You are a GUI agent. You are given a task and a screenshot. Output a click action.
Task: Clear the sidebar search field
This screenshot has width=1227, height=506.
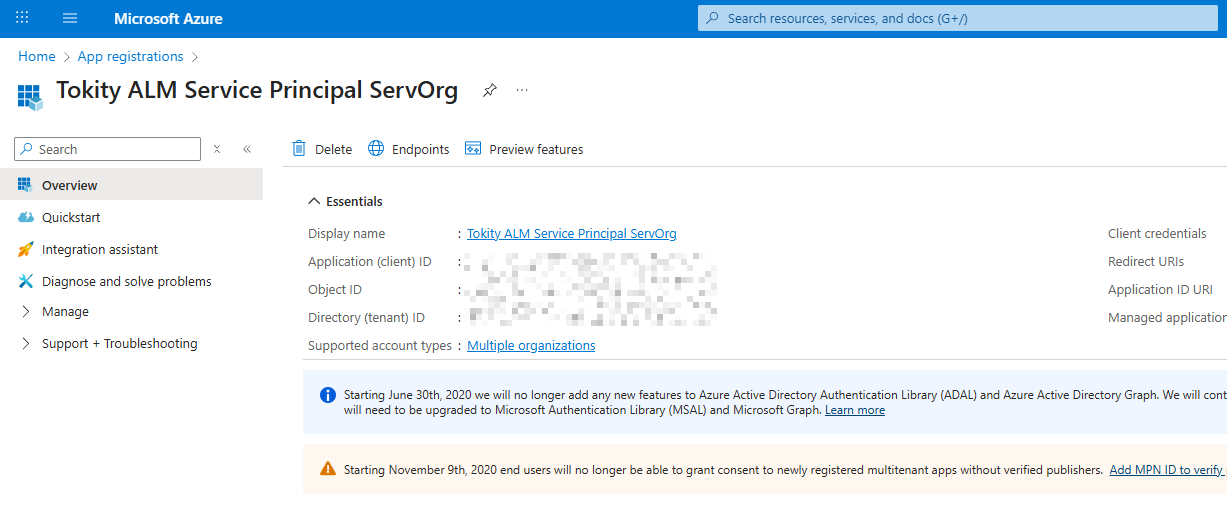click(x=216, y=149)
